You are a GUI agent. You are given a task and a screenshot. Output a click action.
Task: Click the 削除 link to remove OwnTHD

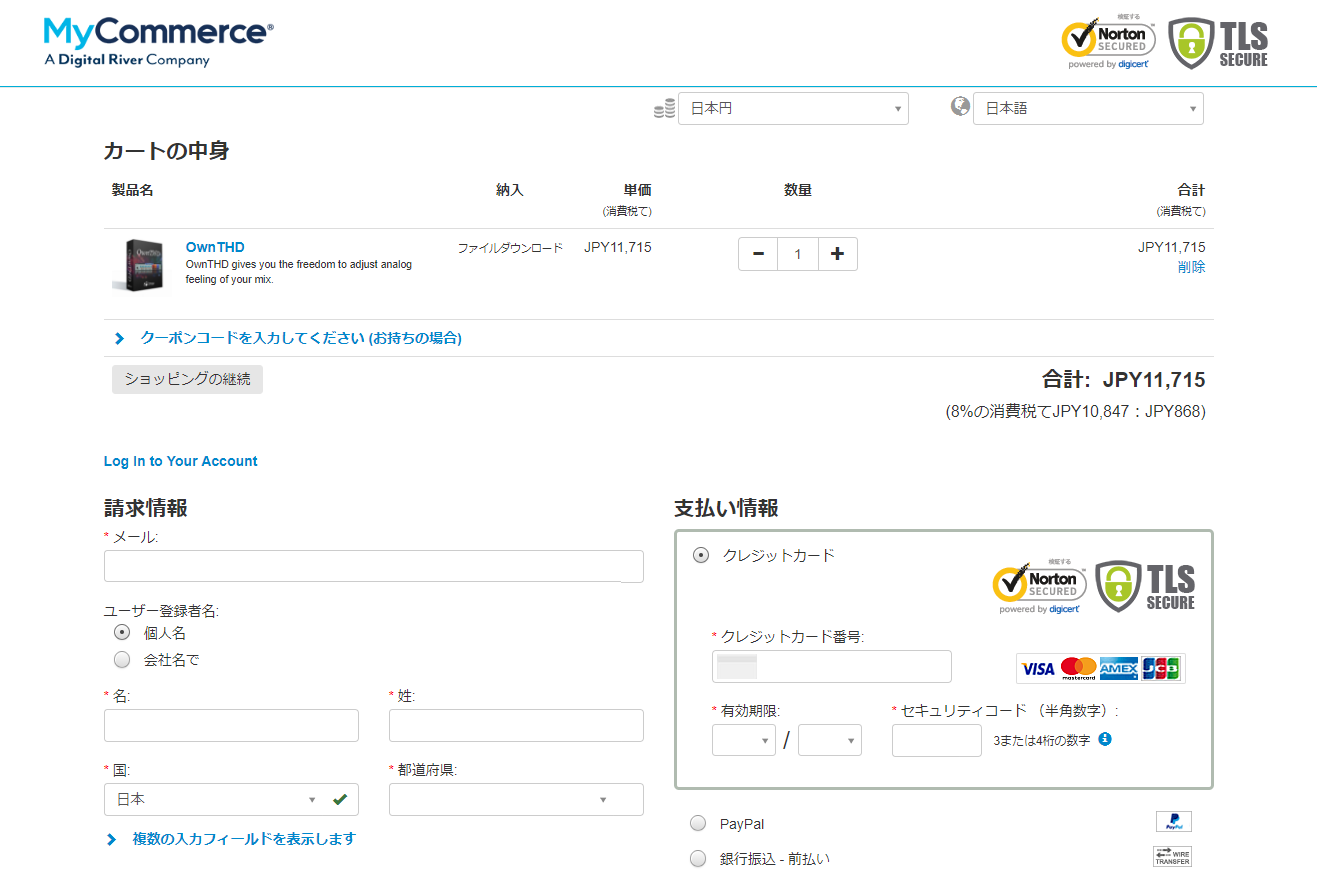click(1192, 267)
